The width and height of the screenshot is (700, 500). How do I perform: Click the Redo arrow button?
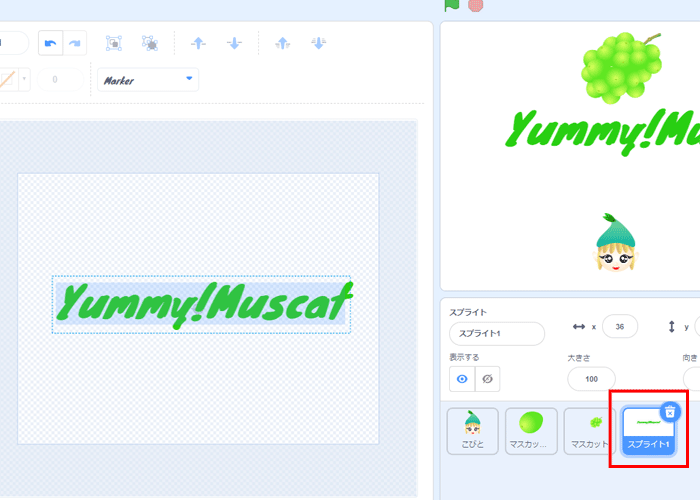click(x=75, y=43)
